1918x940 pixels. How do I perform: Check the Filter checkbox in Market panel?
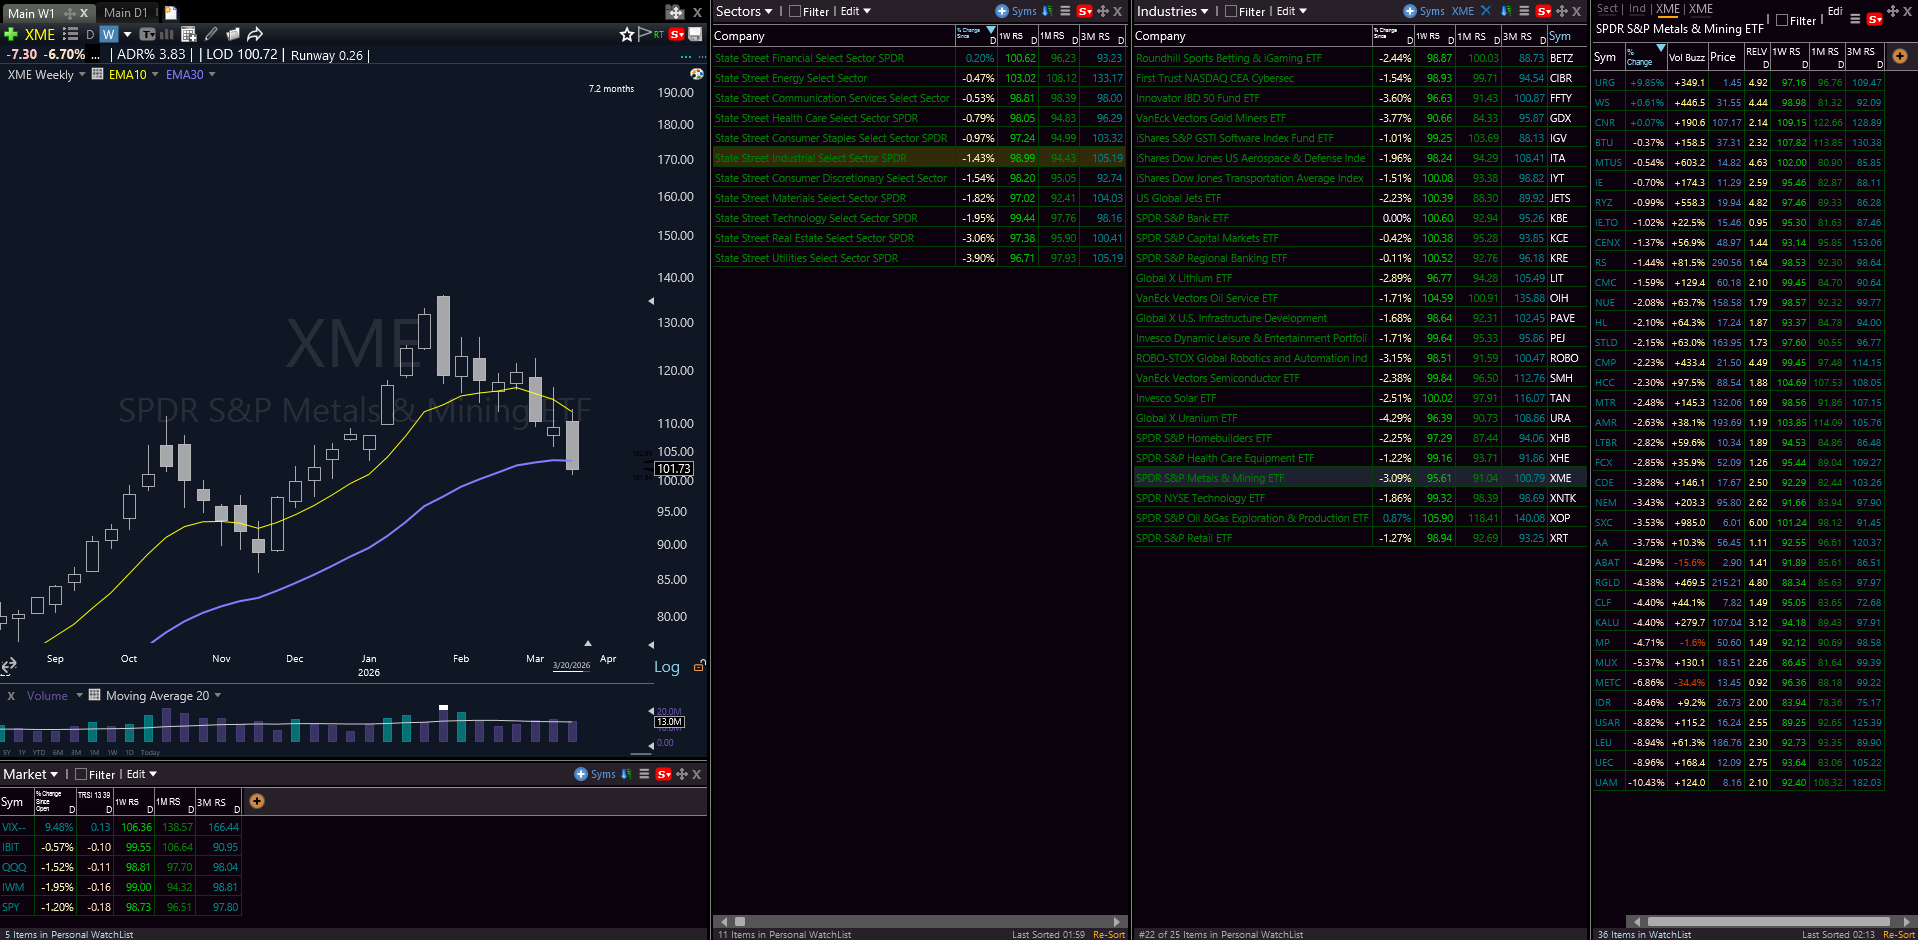point(81,775)
